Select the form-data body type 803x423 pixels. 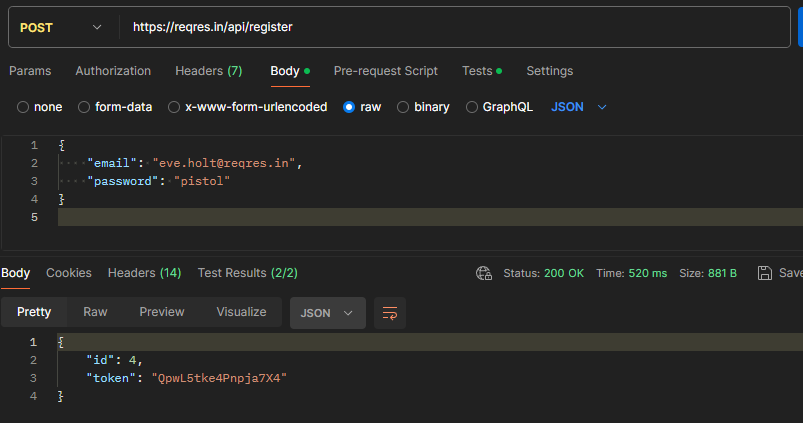pyautogui.click(x=115, y=107)
